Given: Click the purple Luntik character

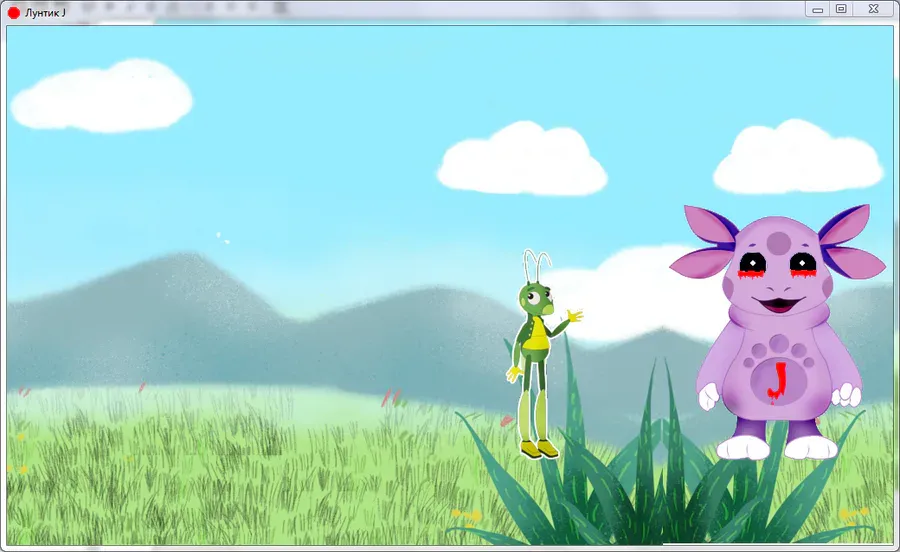Looking at the screenshot, I should (x=778, y=332).
